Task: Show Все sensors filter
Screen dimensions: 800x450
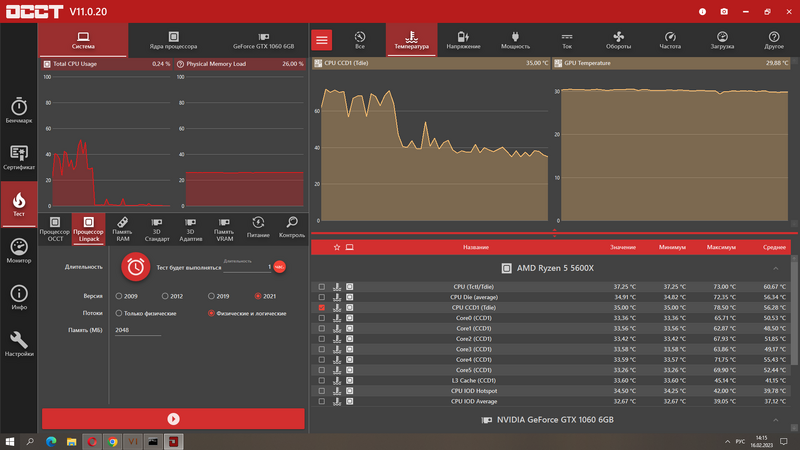Action: [x=360, y=40]
